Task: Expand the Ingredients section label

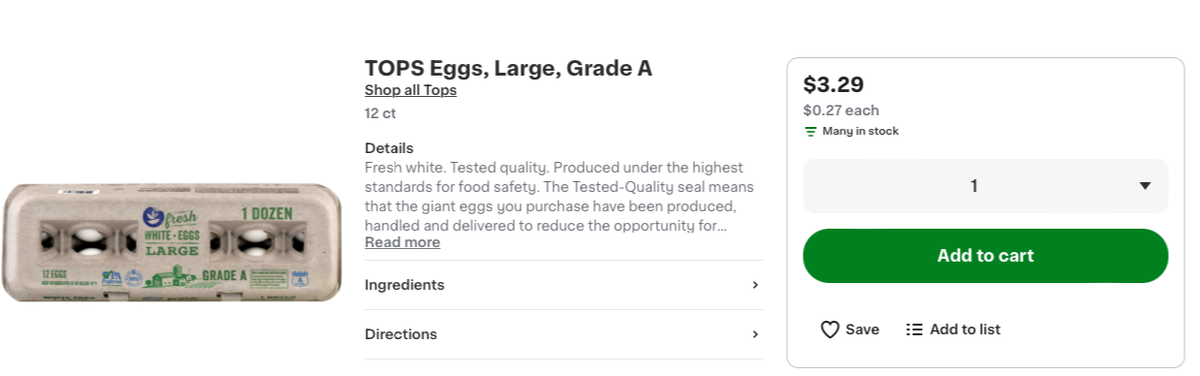Action: point(404,285)
